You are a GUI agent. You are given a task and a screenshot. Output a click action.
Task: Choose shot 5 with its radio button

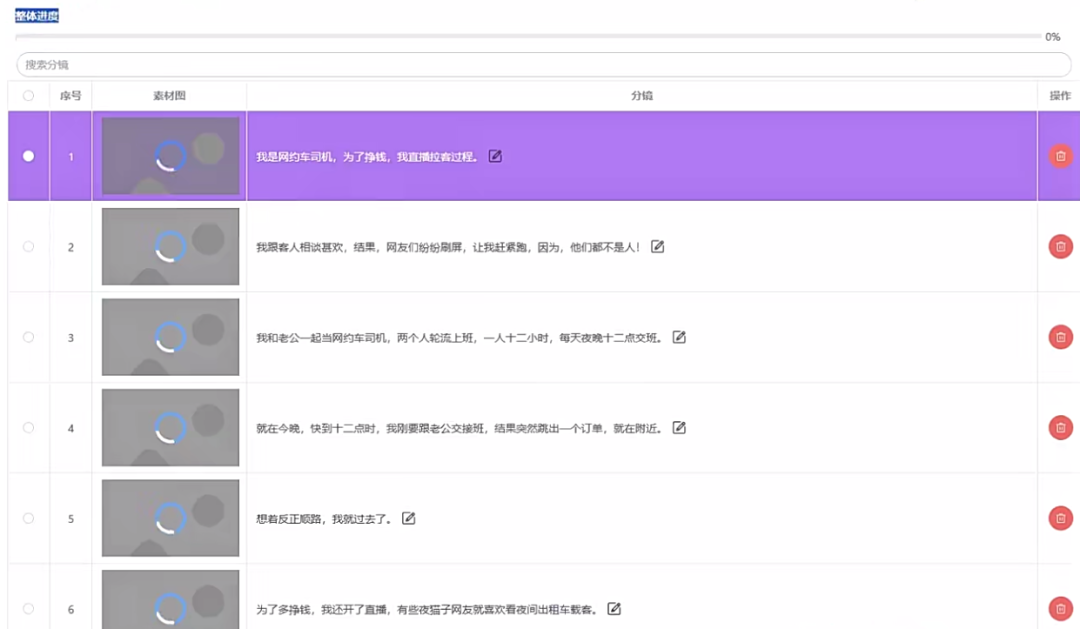click(29, 518)
